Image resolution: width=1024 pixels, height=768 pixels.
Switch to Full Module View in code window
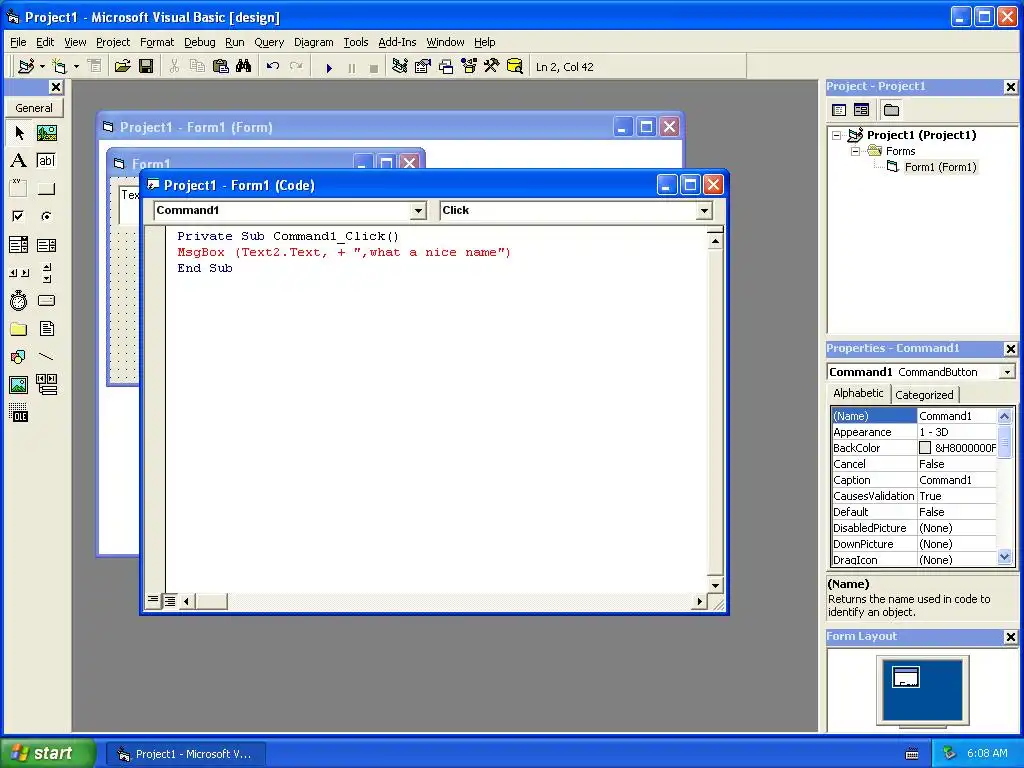(x=170, y=600)
